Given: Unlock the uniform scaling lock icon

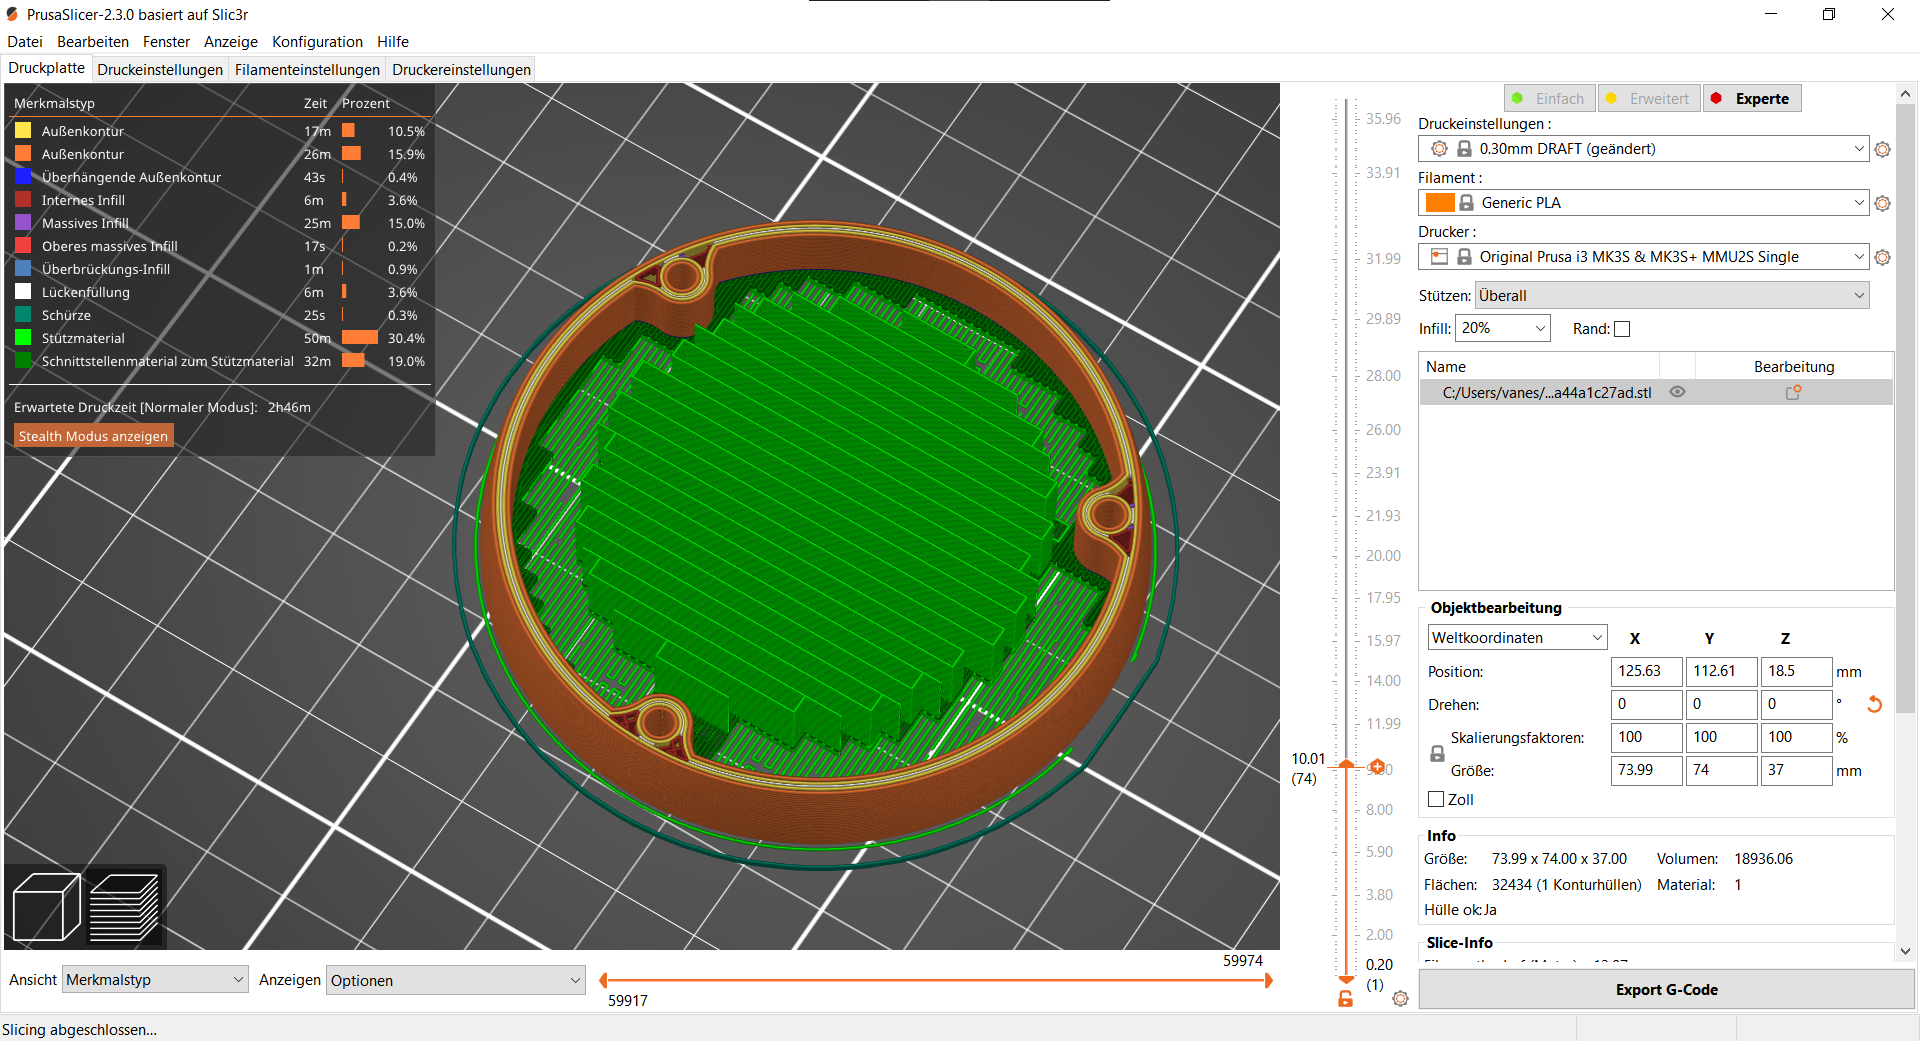Looking at the screenshot, I should tap(1437, 754).
